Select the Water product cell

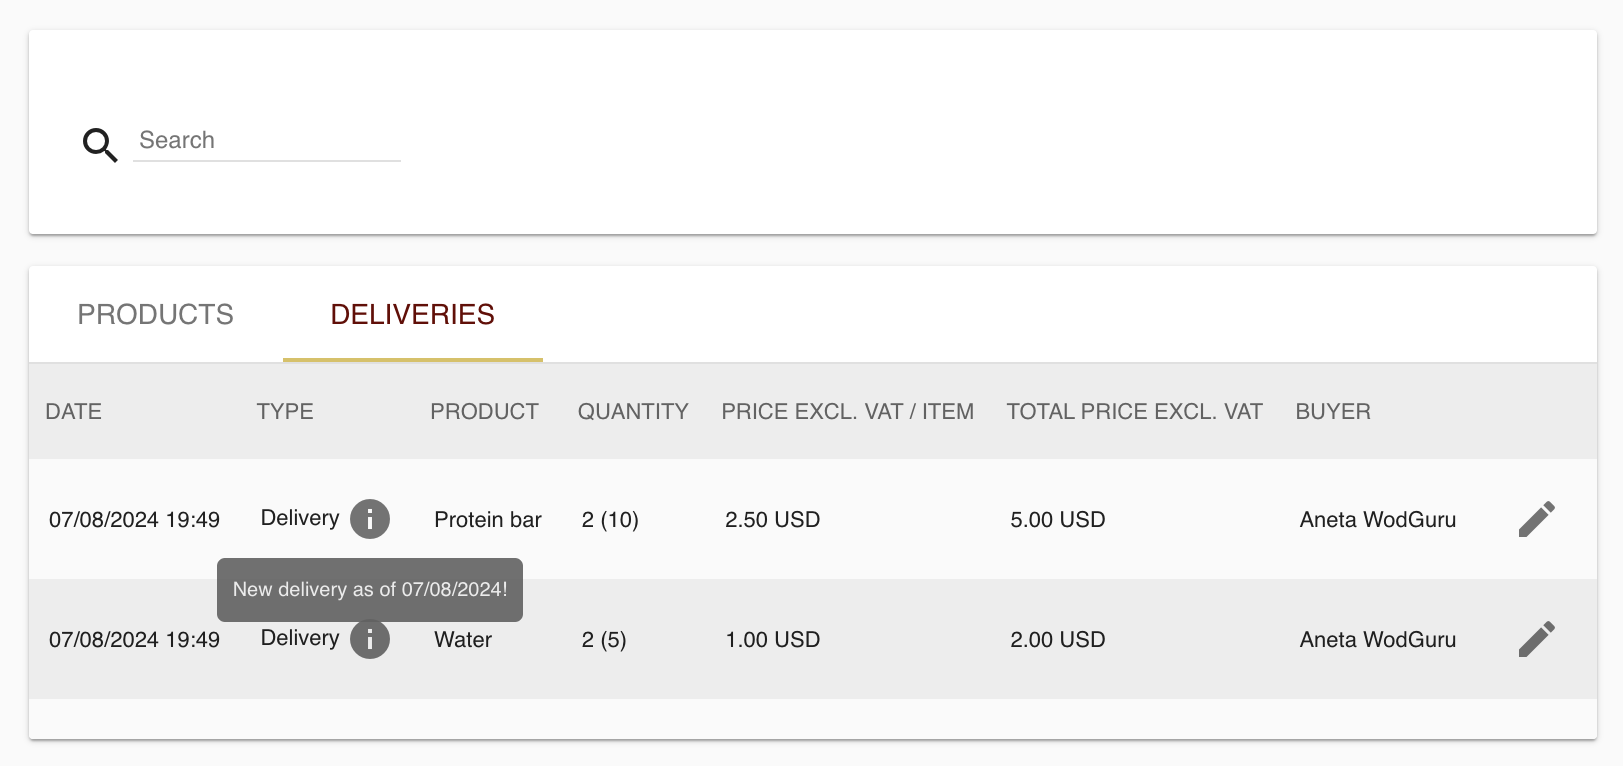pyautogui.click(x=463, y=640)
